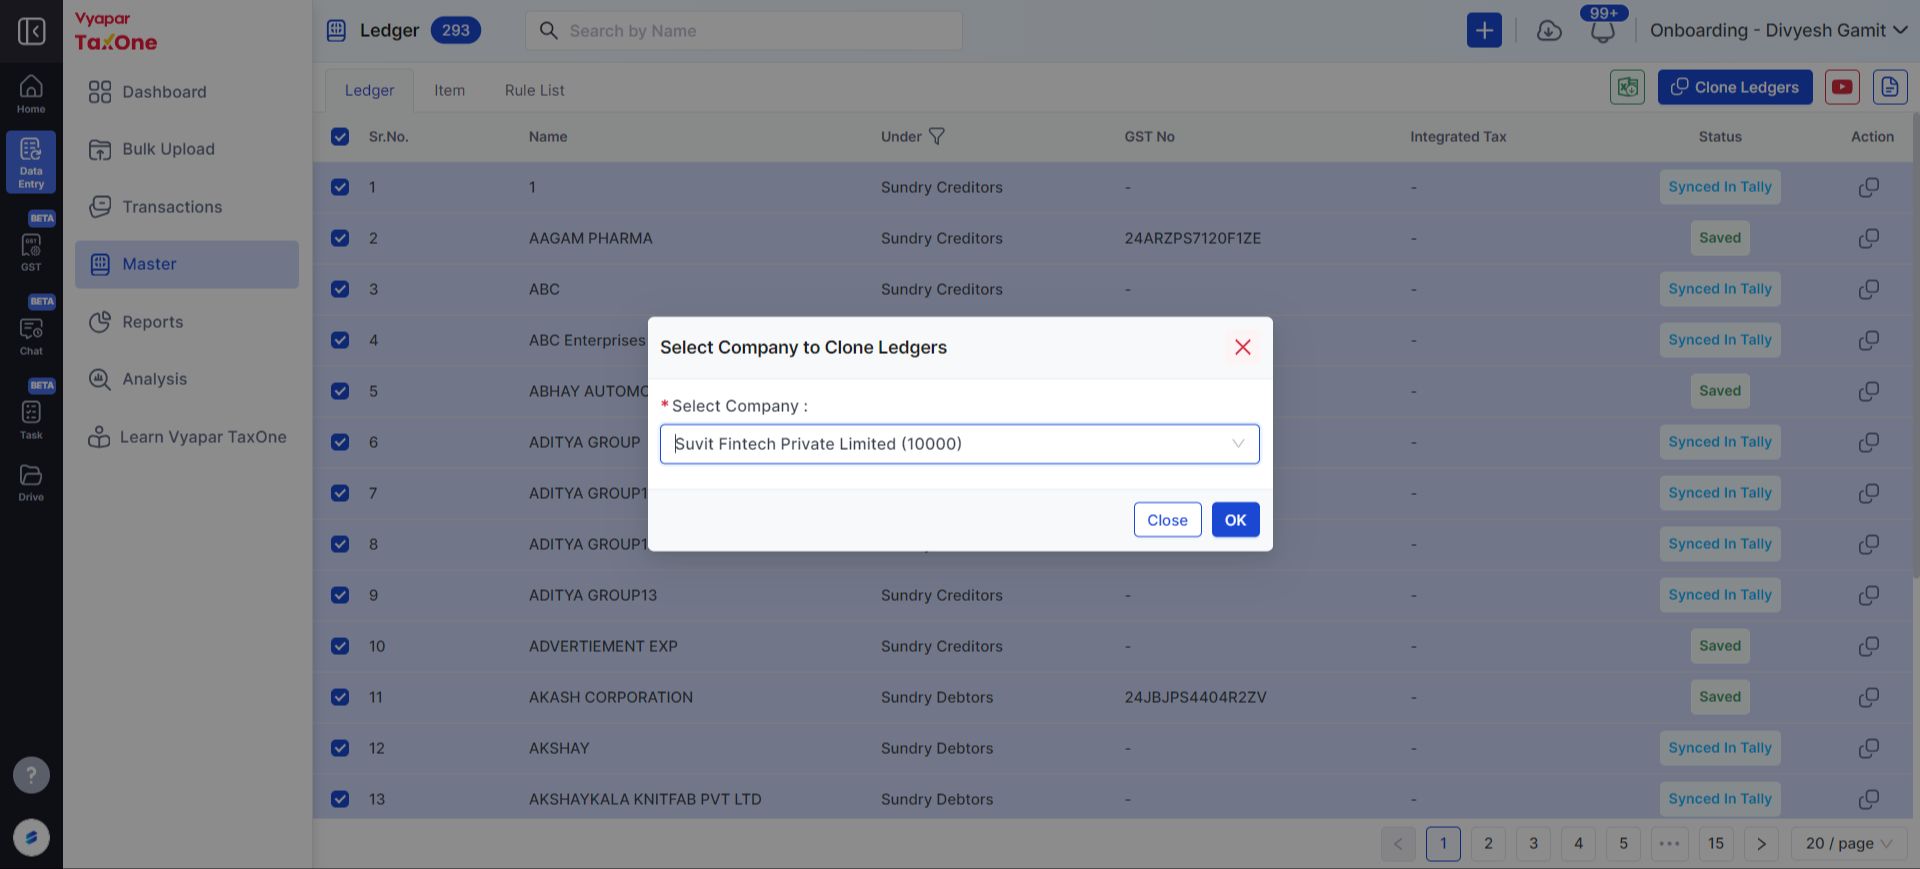Uncheck the checkbox for row ABC
Viewport: 1920px width, 869px height.
coord(340,289)
